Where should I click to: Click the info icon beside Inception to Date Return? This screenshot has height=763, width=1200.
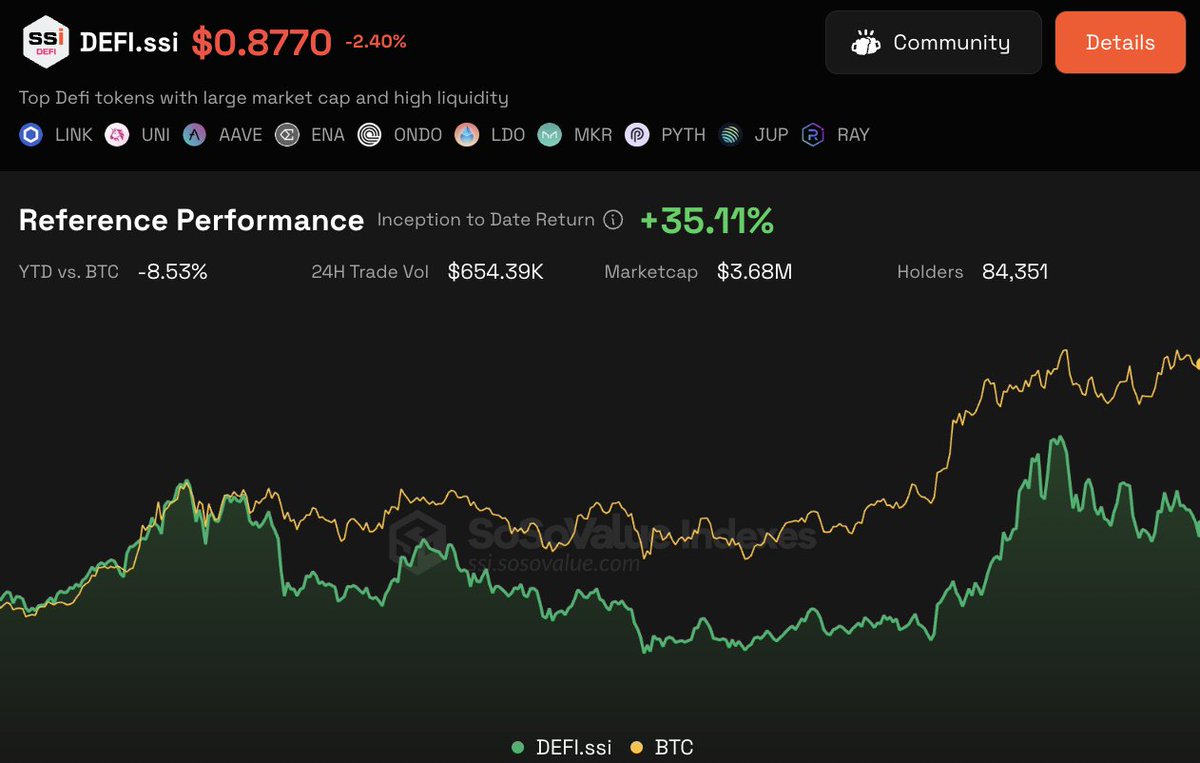(614, 220)
